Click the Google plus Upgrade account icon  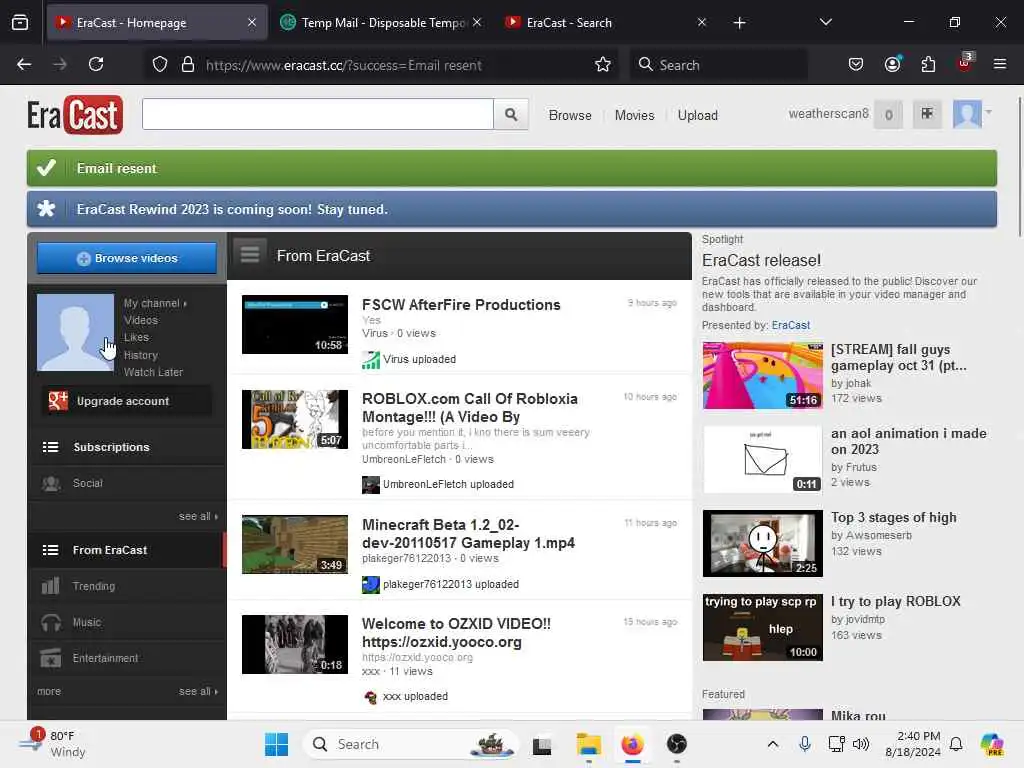57,401
